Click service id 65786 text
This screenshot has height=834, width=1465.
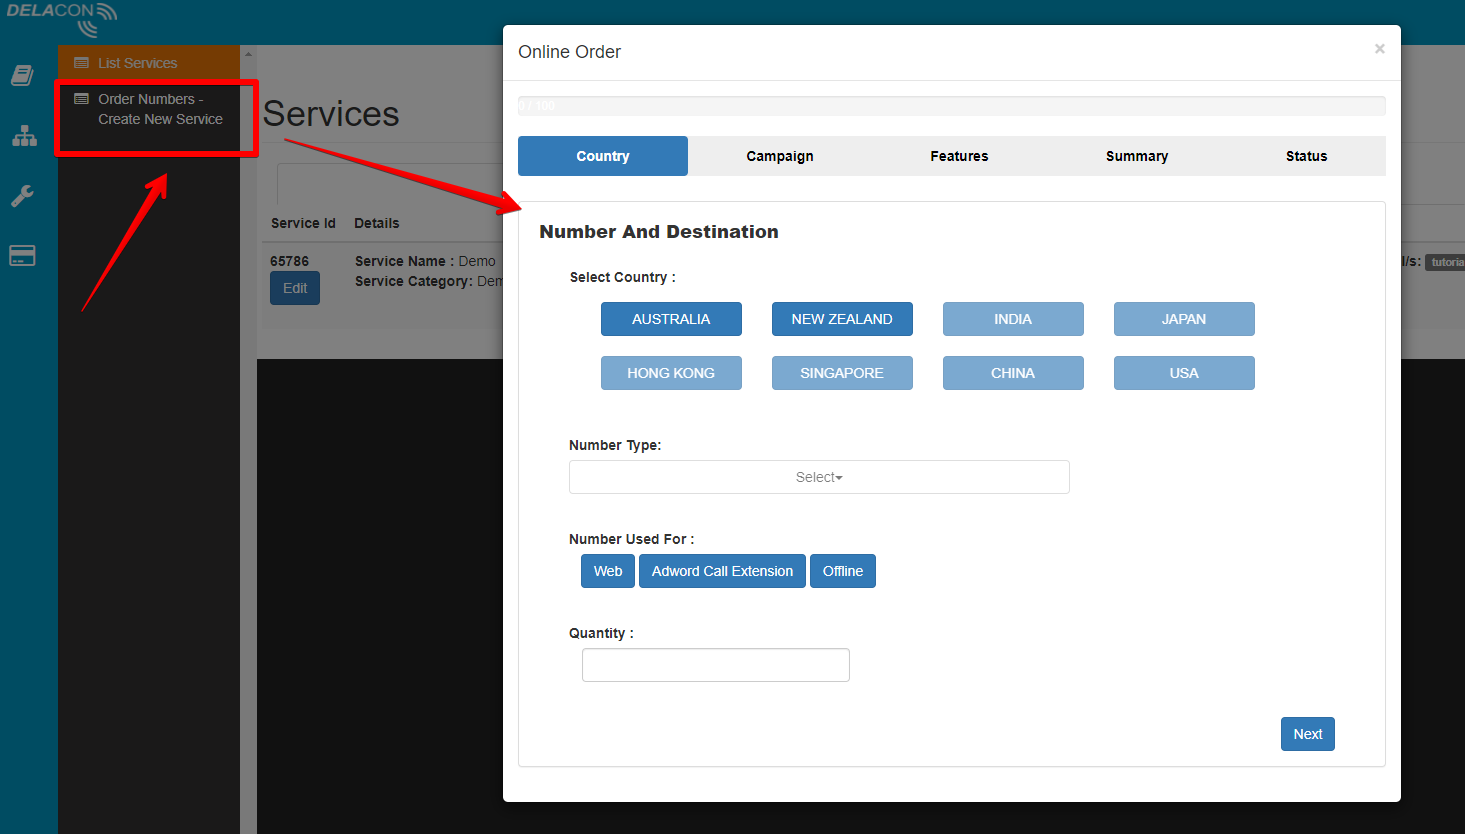coord(290,261)
